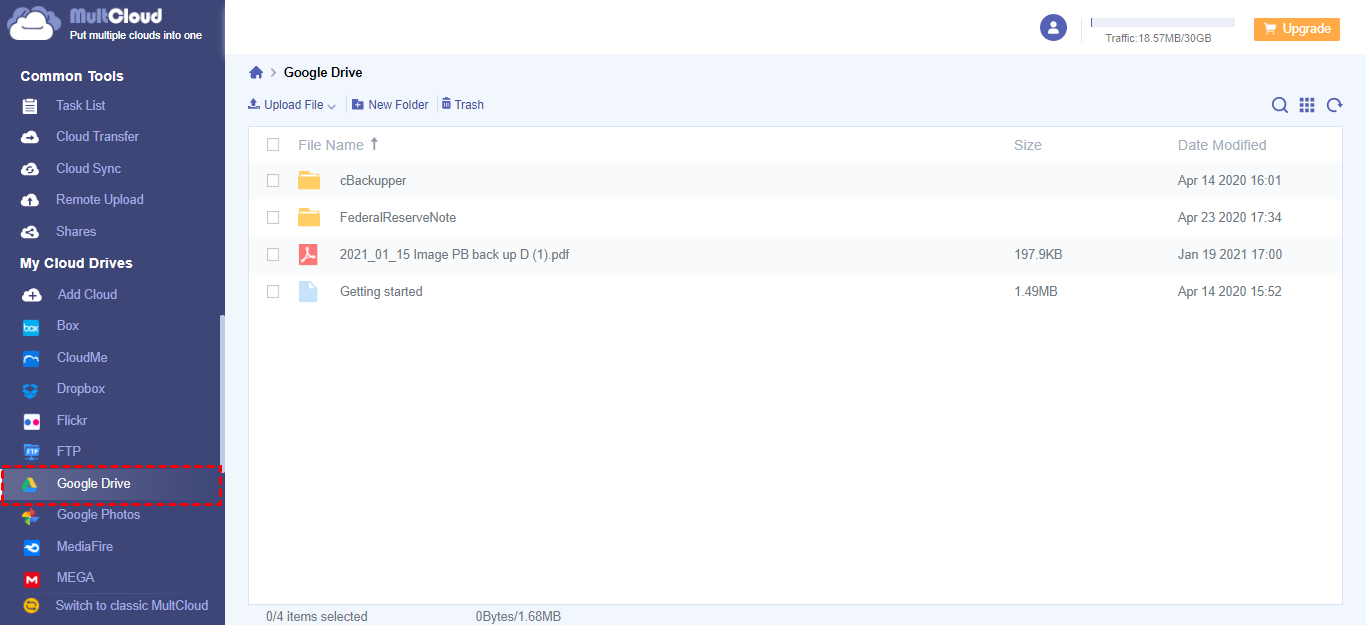
Task: Select Box drive label
Action: pos(68,325)
